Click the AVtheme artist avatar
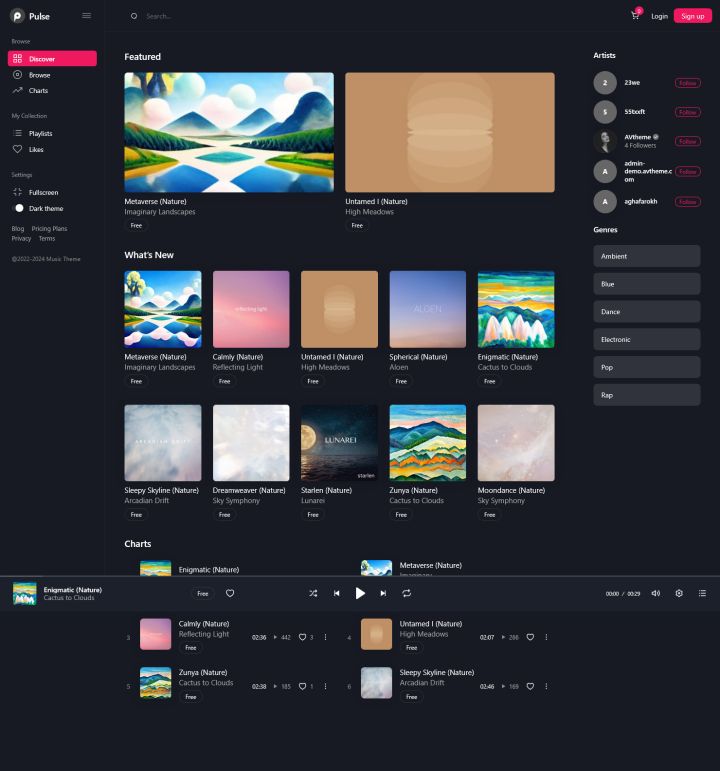Image resolution: width=720 pixels, height=771 pixels. click(605, 141)
